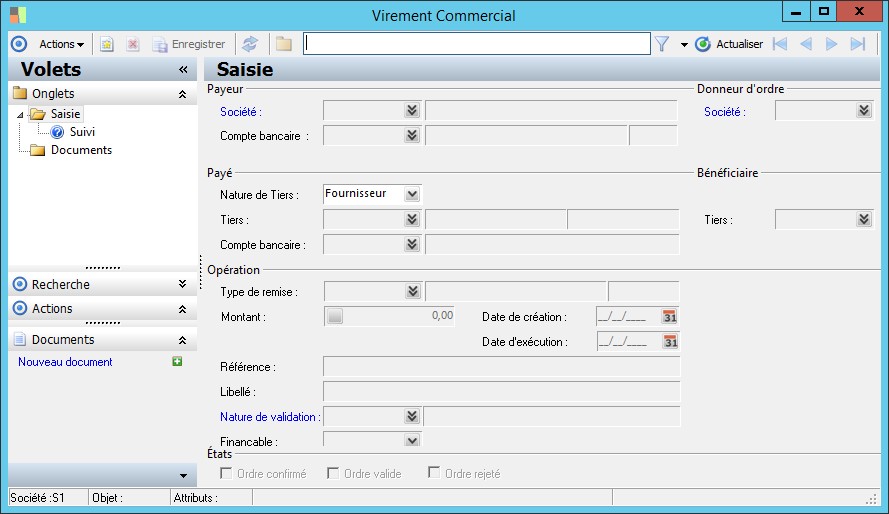Image resolution: width=889 pixels, height=514 pixels.
Task: Click the Libellé input field
Action: click(501, 392)
